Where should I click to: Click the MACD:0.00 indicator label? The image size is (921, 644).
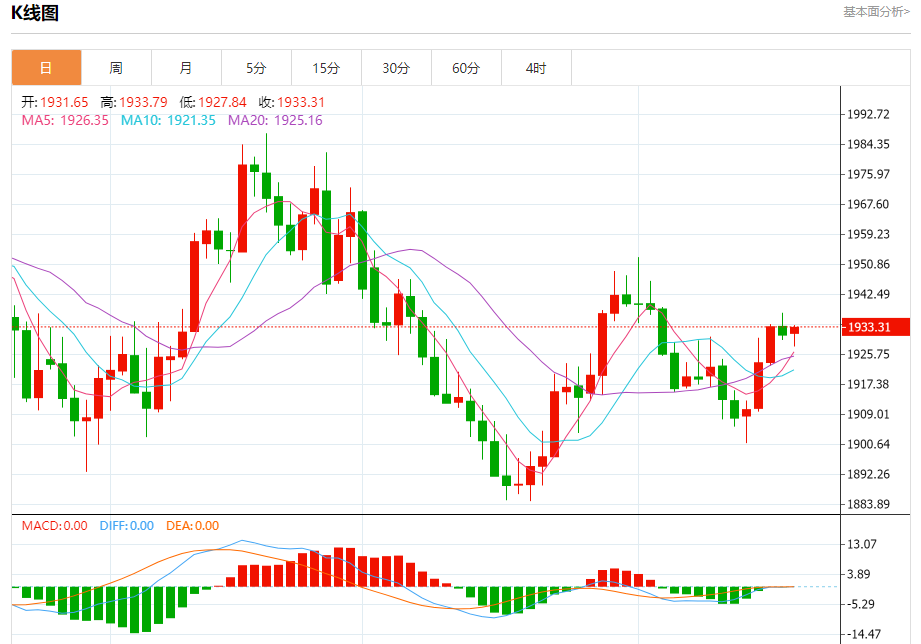pyautogui.click(x=55, y=526)
